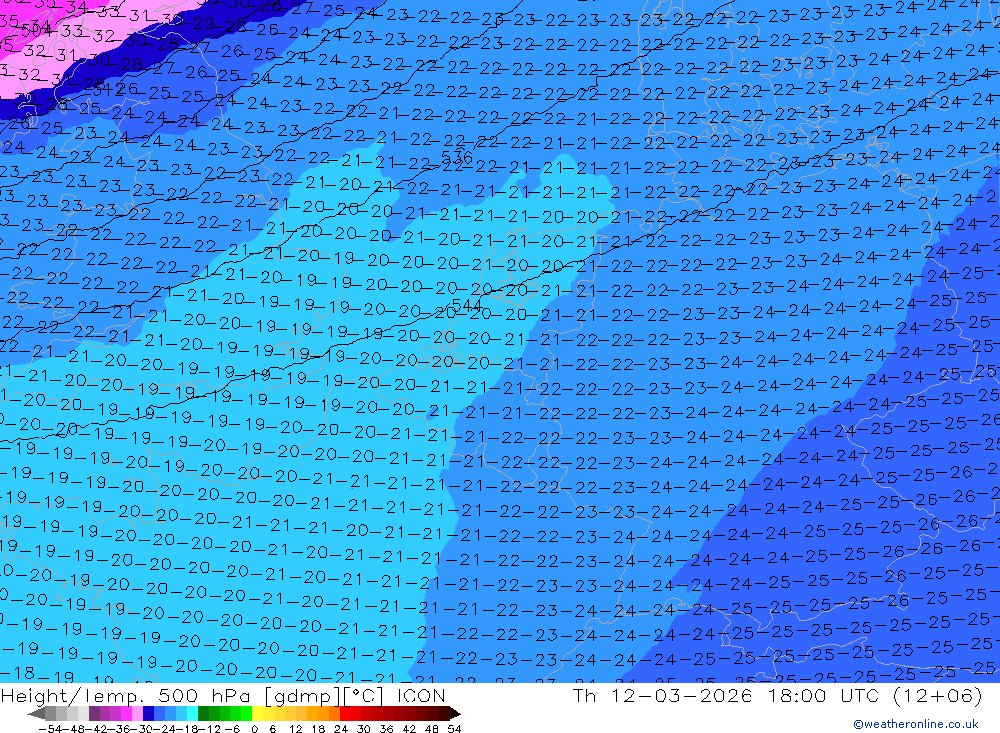This screenshot has height=733, width=1000.
Task: Click the dark blue legend swatch at -30
Action: (x=148, y=713)
